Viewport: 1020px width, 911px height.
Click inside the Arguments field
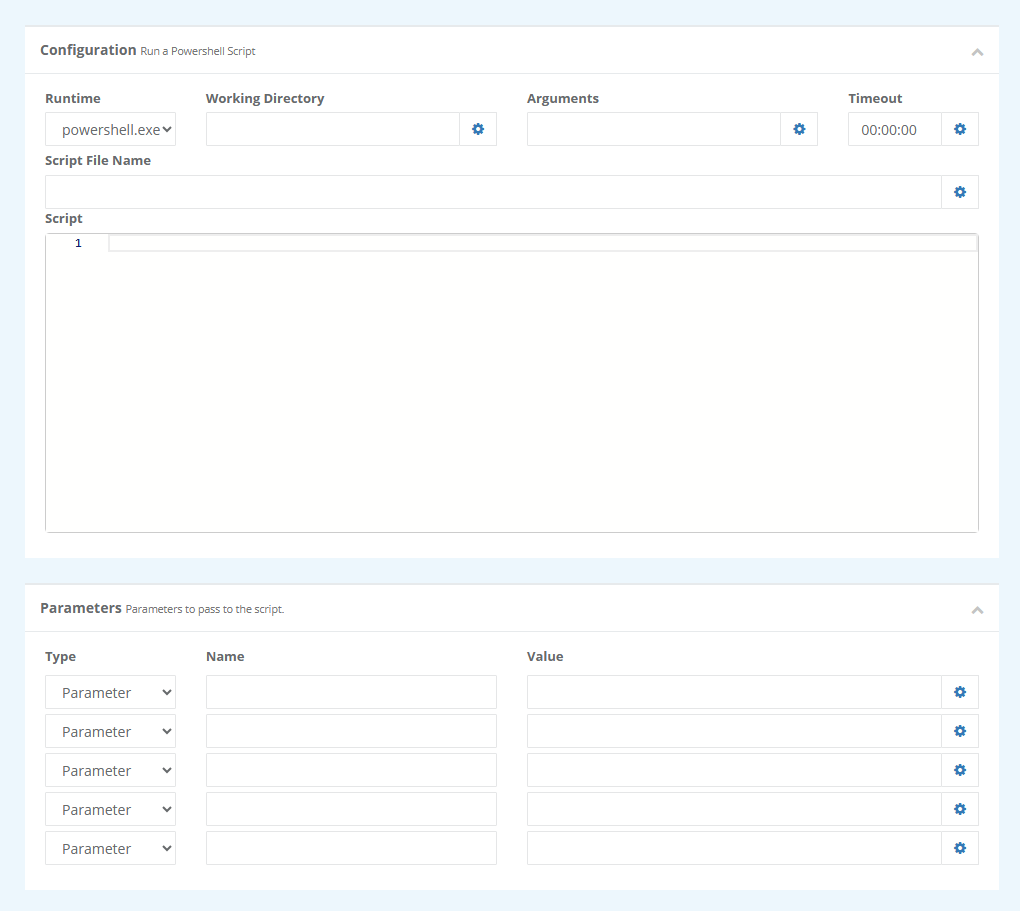[650, 129]
